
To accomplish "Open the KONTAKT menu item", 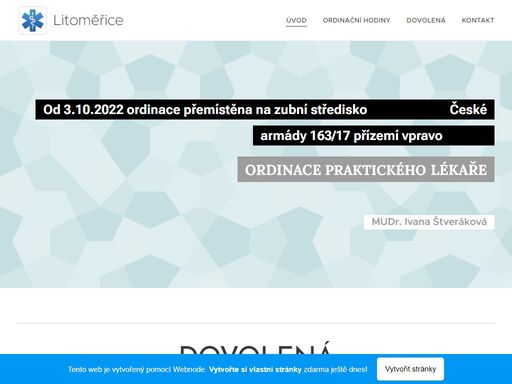I will tap(478, 20).
